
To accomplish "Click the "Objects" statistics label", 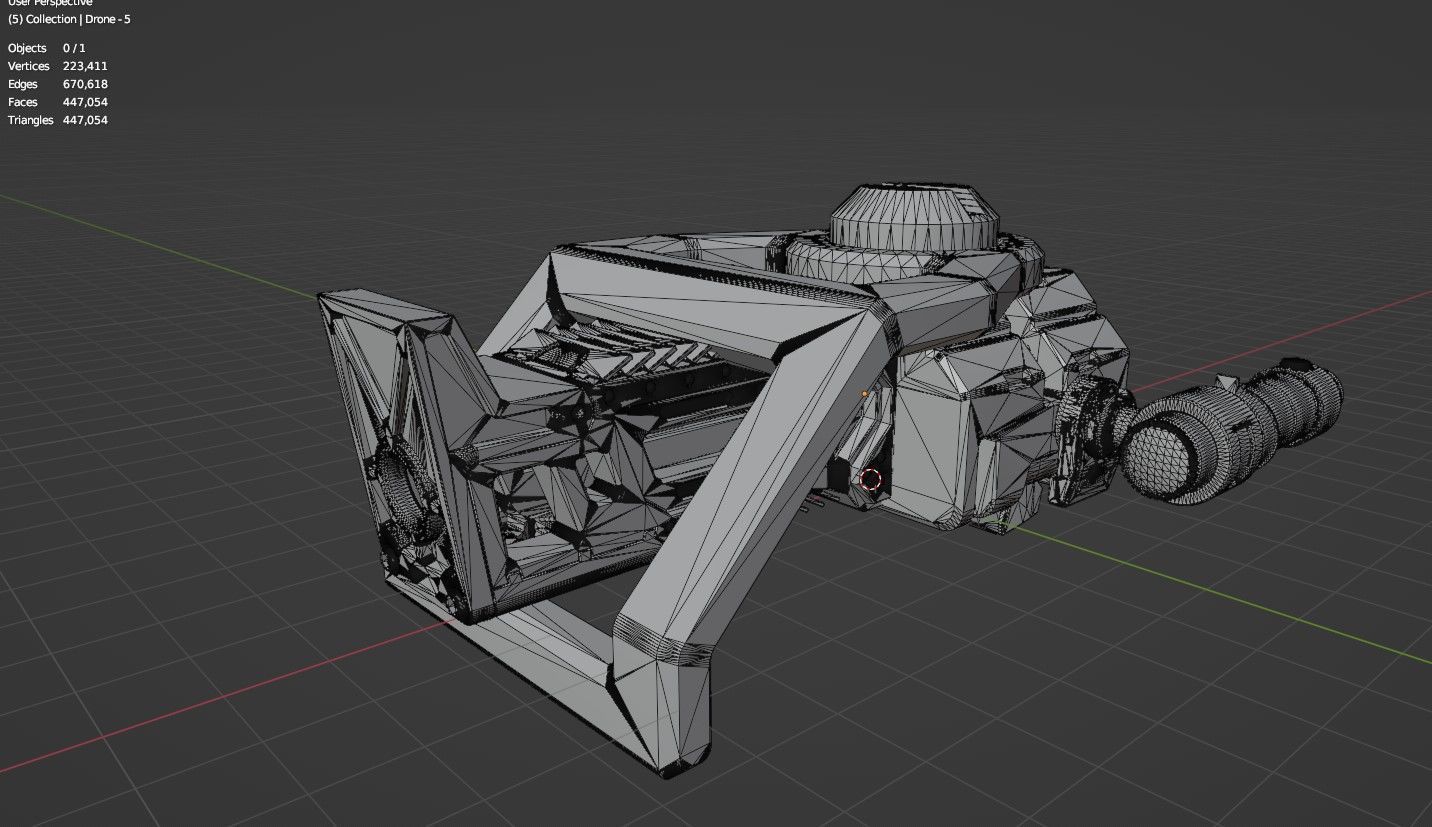I will (x=27, y=48).
